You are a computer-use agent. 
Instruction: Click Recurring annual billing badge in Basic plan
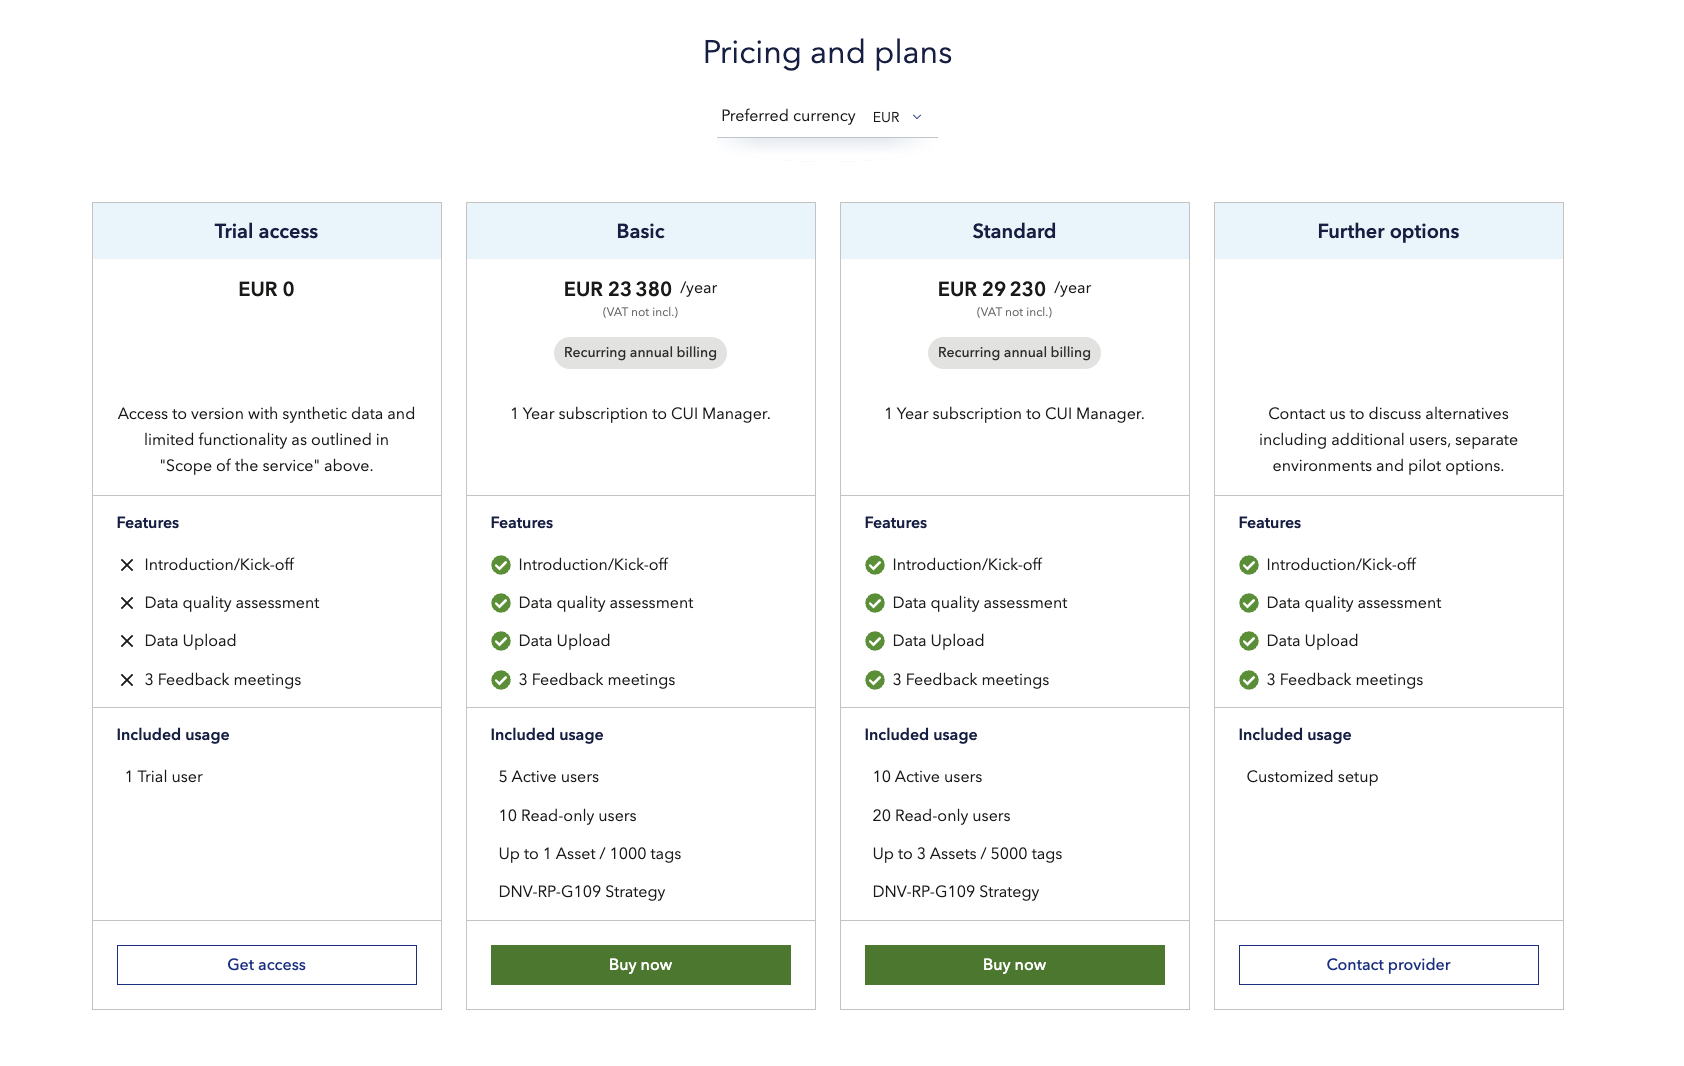pos(640,353)
